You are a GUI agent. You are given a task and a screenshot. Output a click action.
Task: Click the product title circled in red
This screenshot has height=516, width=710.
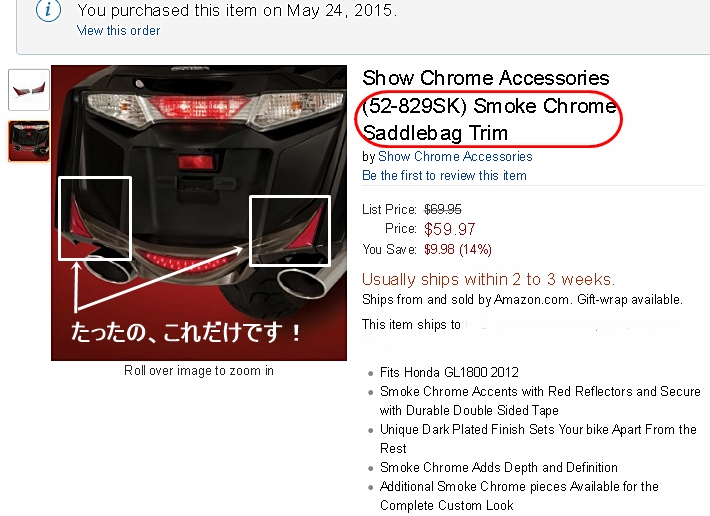point(489,119)
